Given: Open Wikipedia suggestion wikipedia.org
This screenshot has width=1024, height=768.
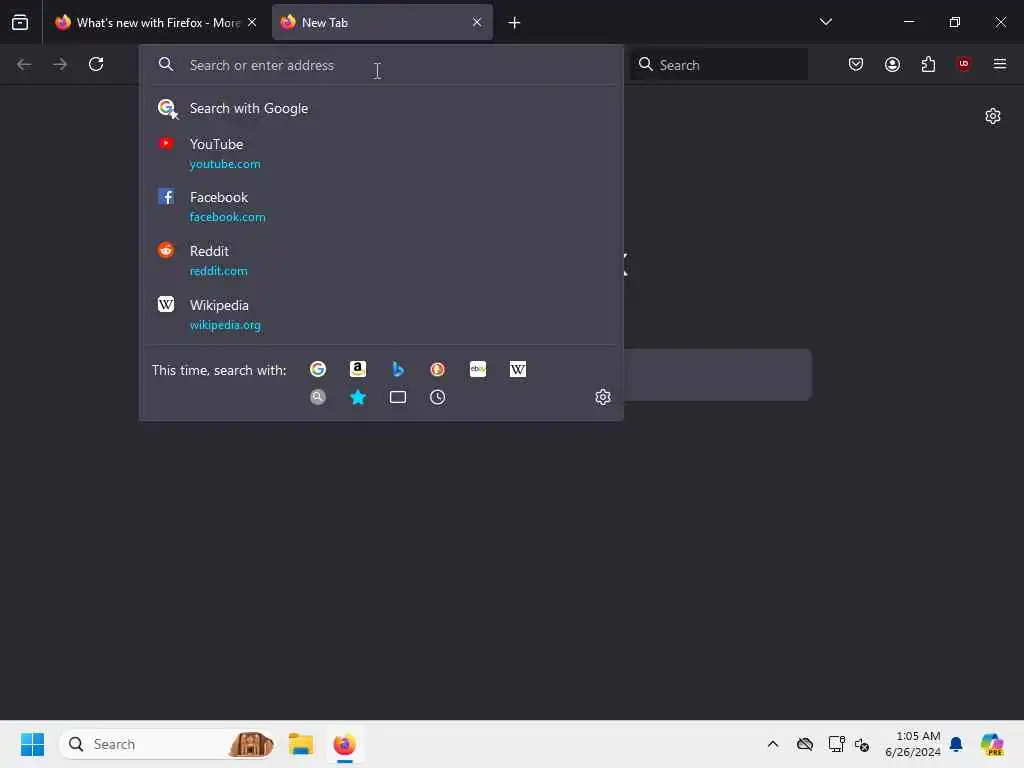Looking at the screenshot, I should (x=381, y=315).
